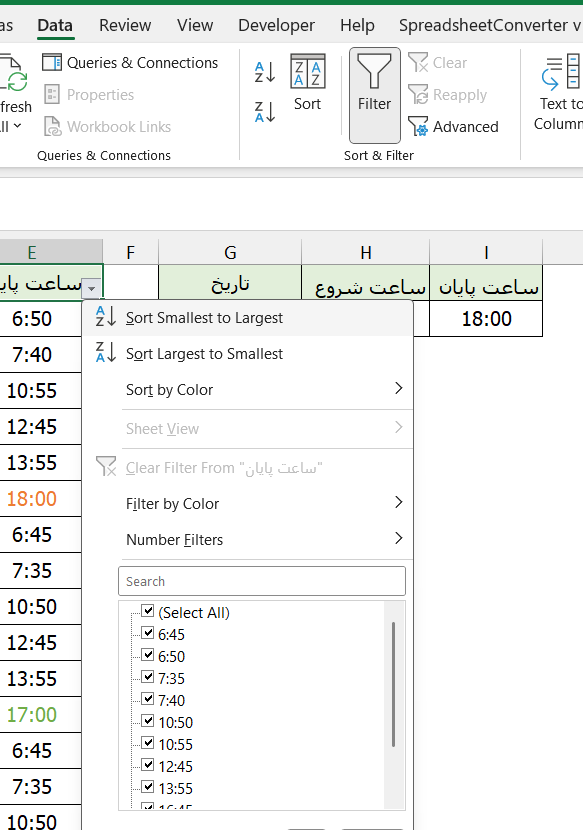This screenshot has height=830, width=583.
Task: Expand Sheet View submenu
Action: coord(247,428)
